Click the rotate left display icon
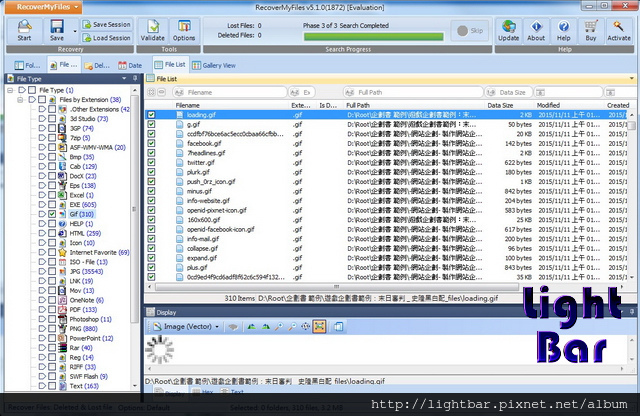The image size is (640, 416). click(x=251, y=327)
